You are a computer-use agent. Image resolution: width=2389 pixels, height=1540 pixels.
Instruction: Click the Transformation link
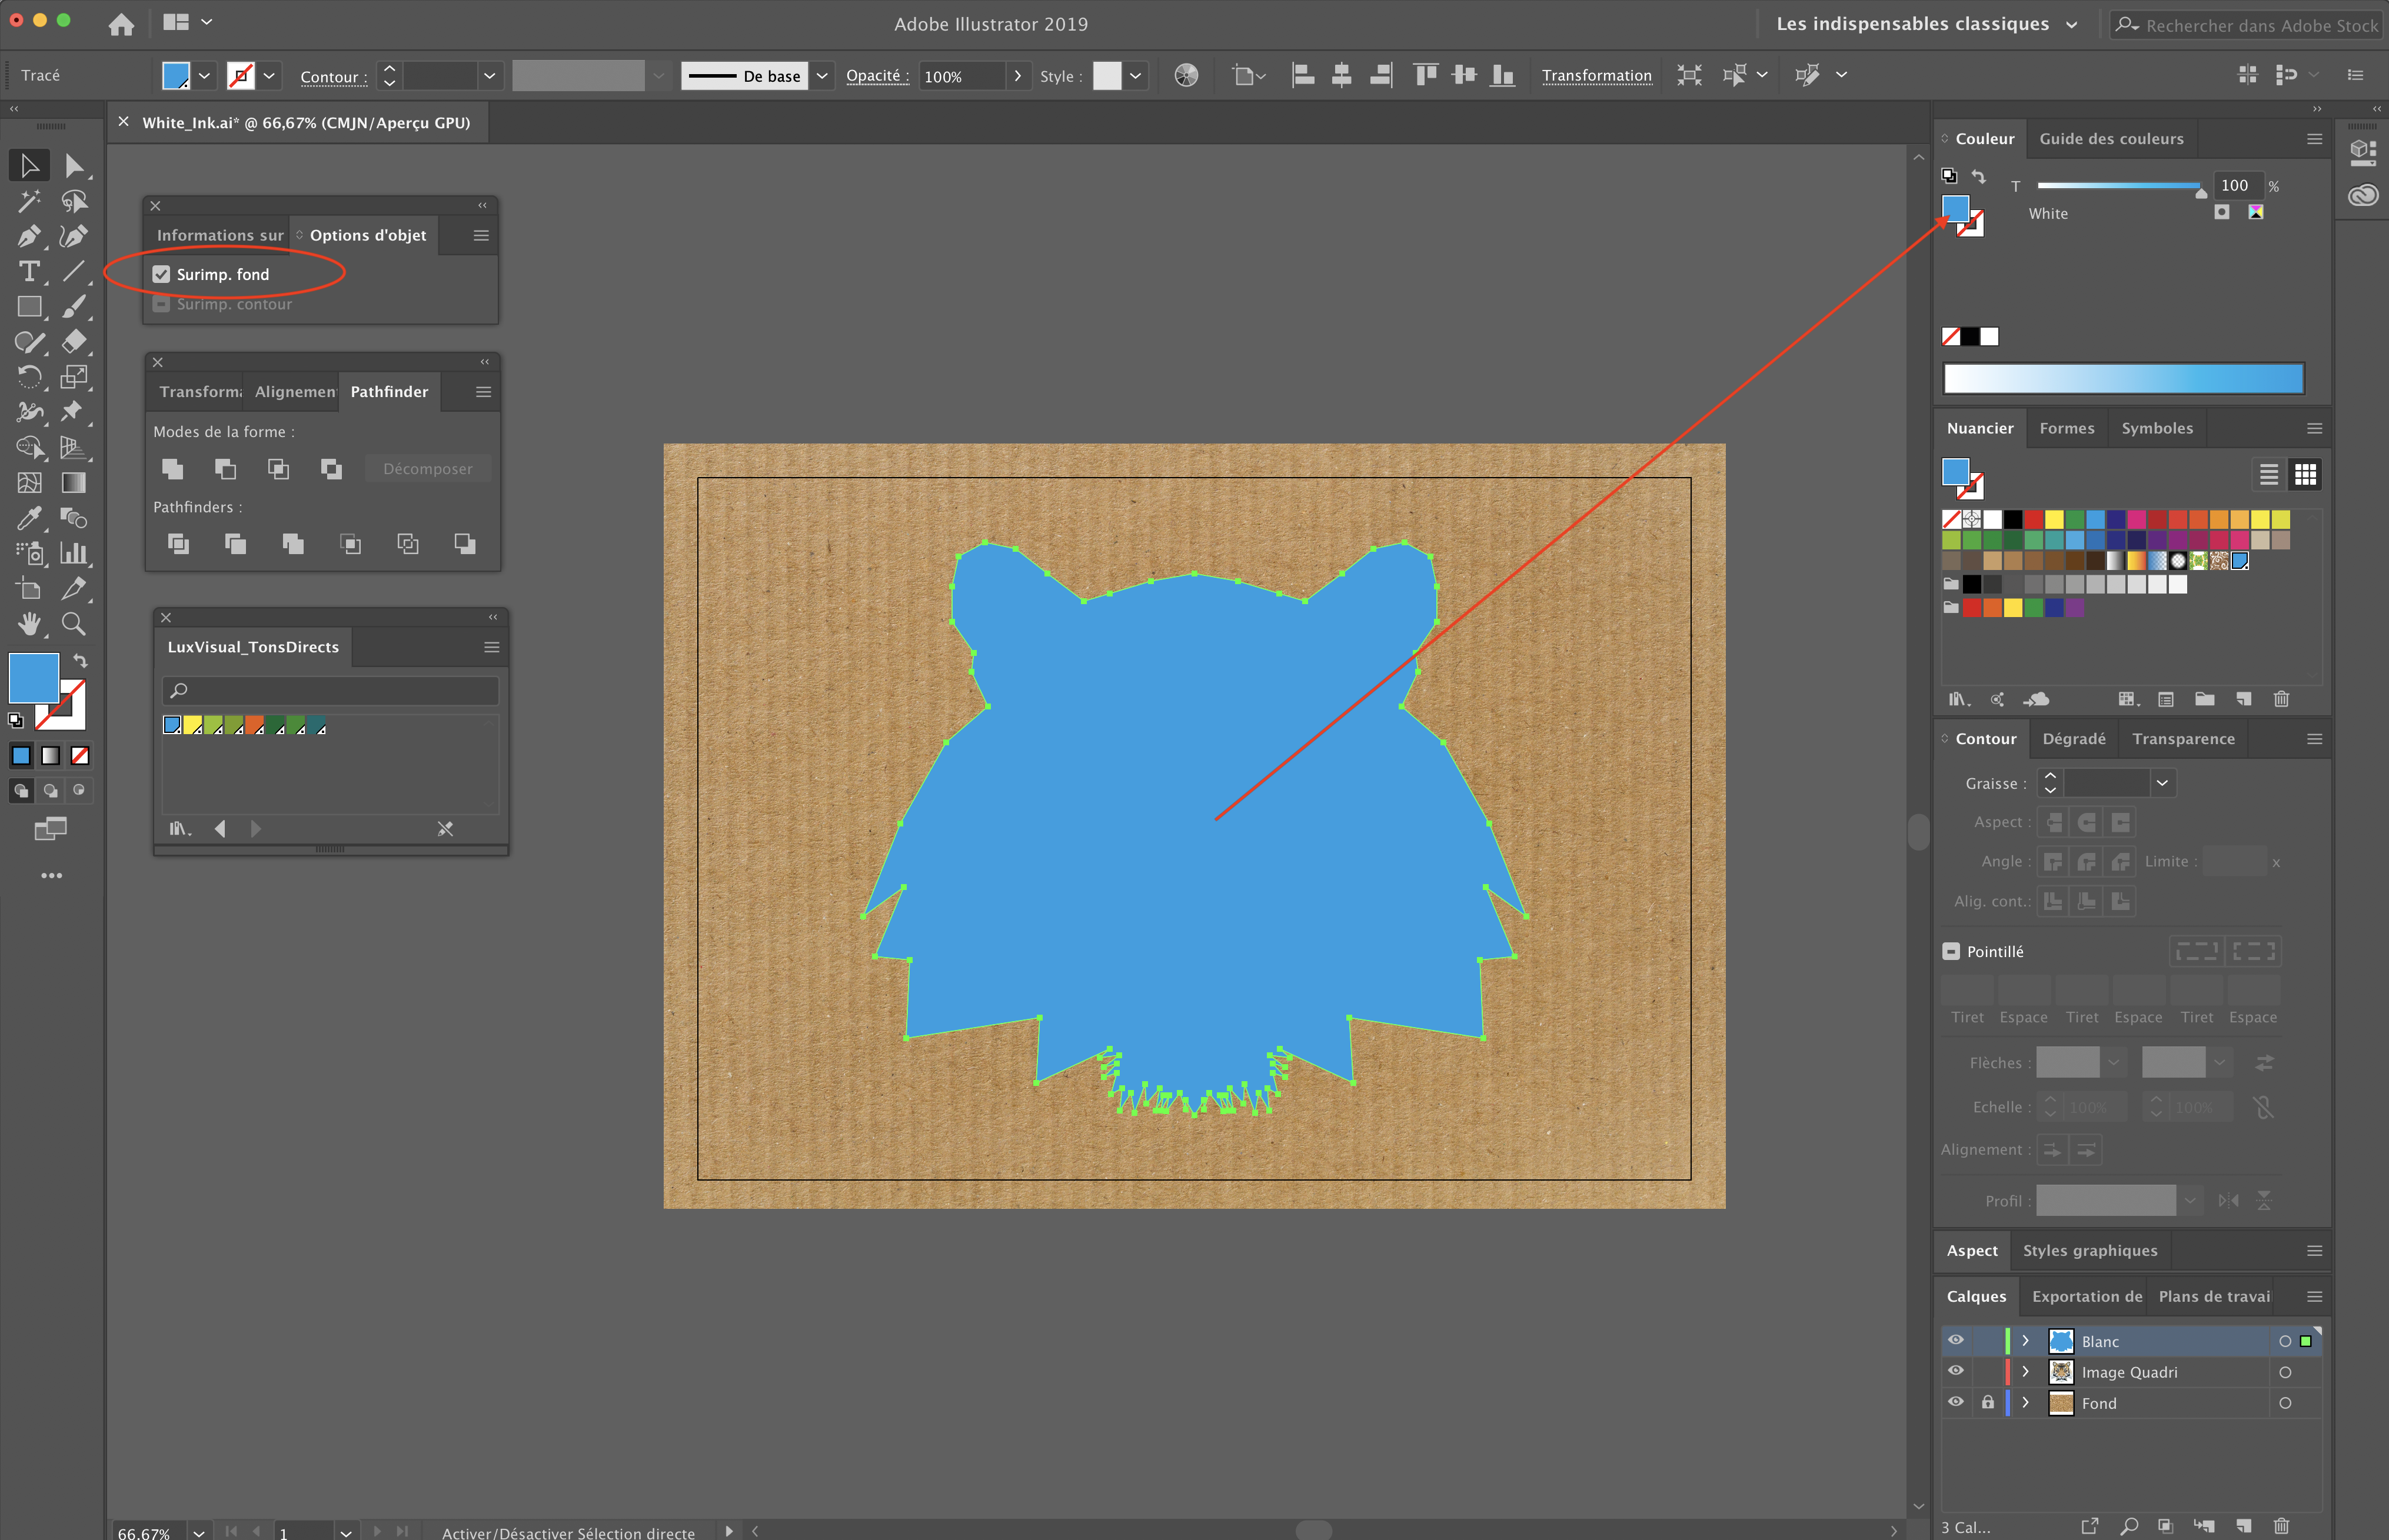(x=1596, y=76)
